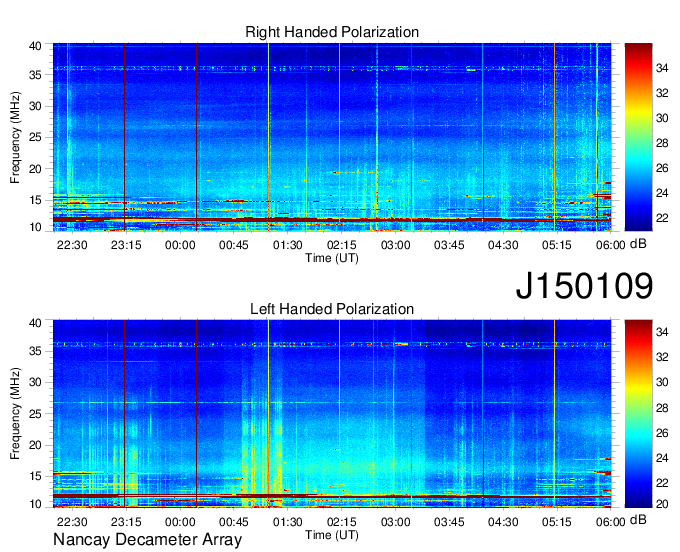Viewport: 680px width, 552px height.
Task: Click 00:00 time tick of Left Handed plot
Action: point(180,522)
